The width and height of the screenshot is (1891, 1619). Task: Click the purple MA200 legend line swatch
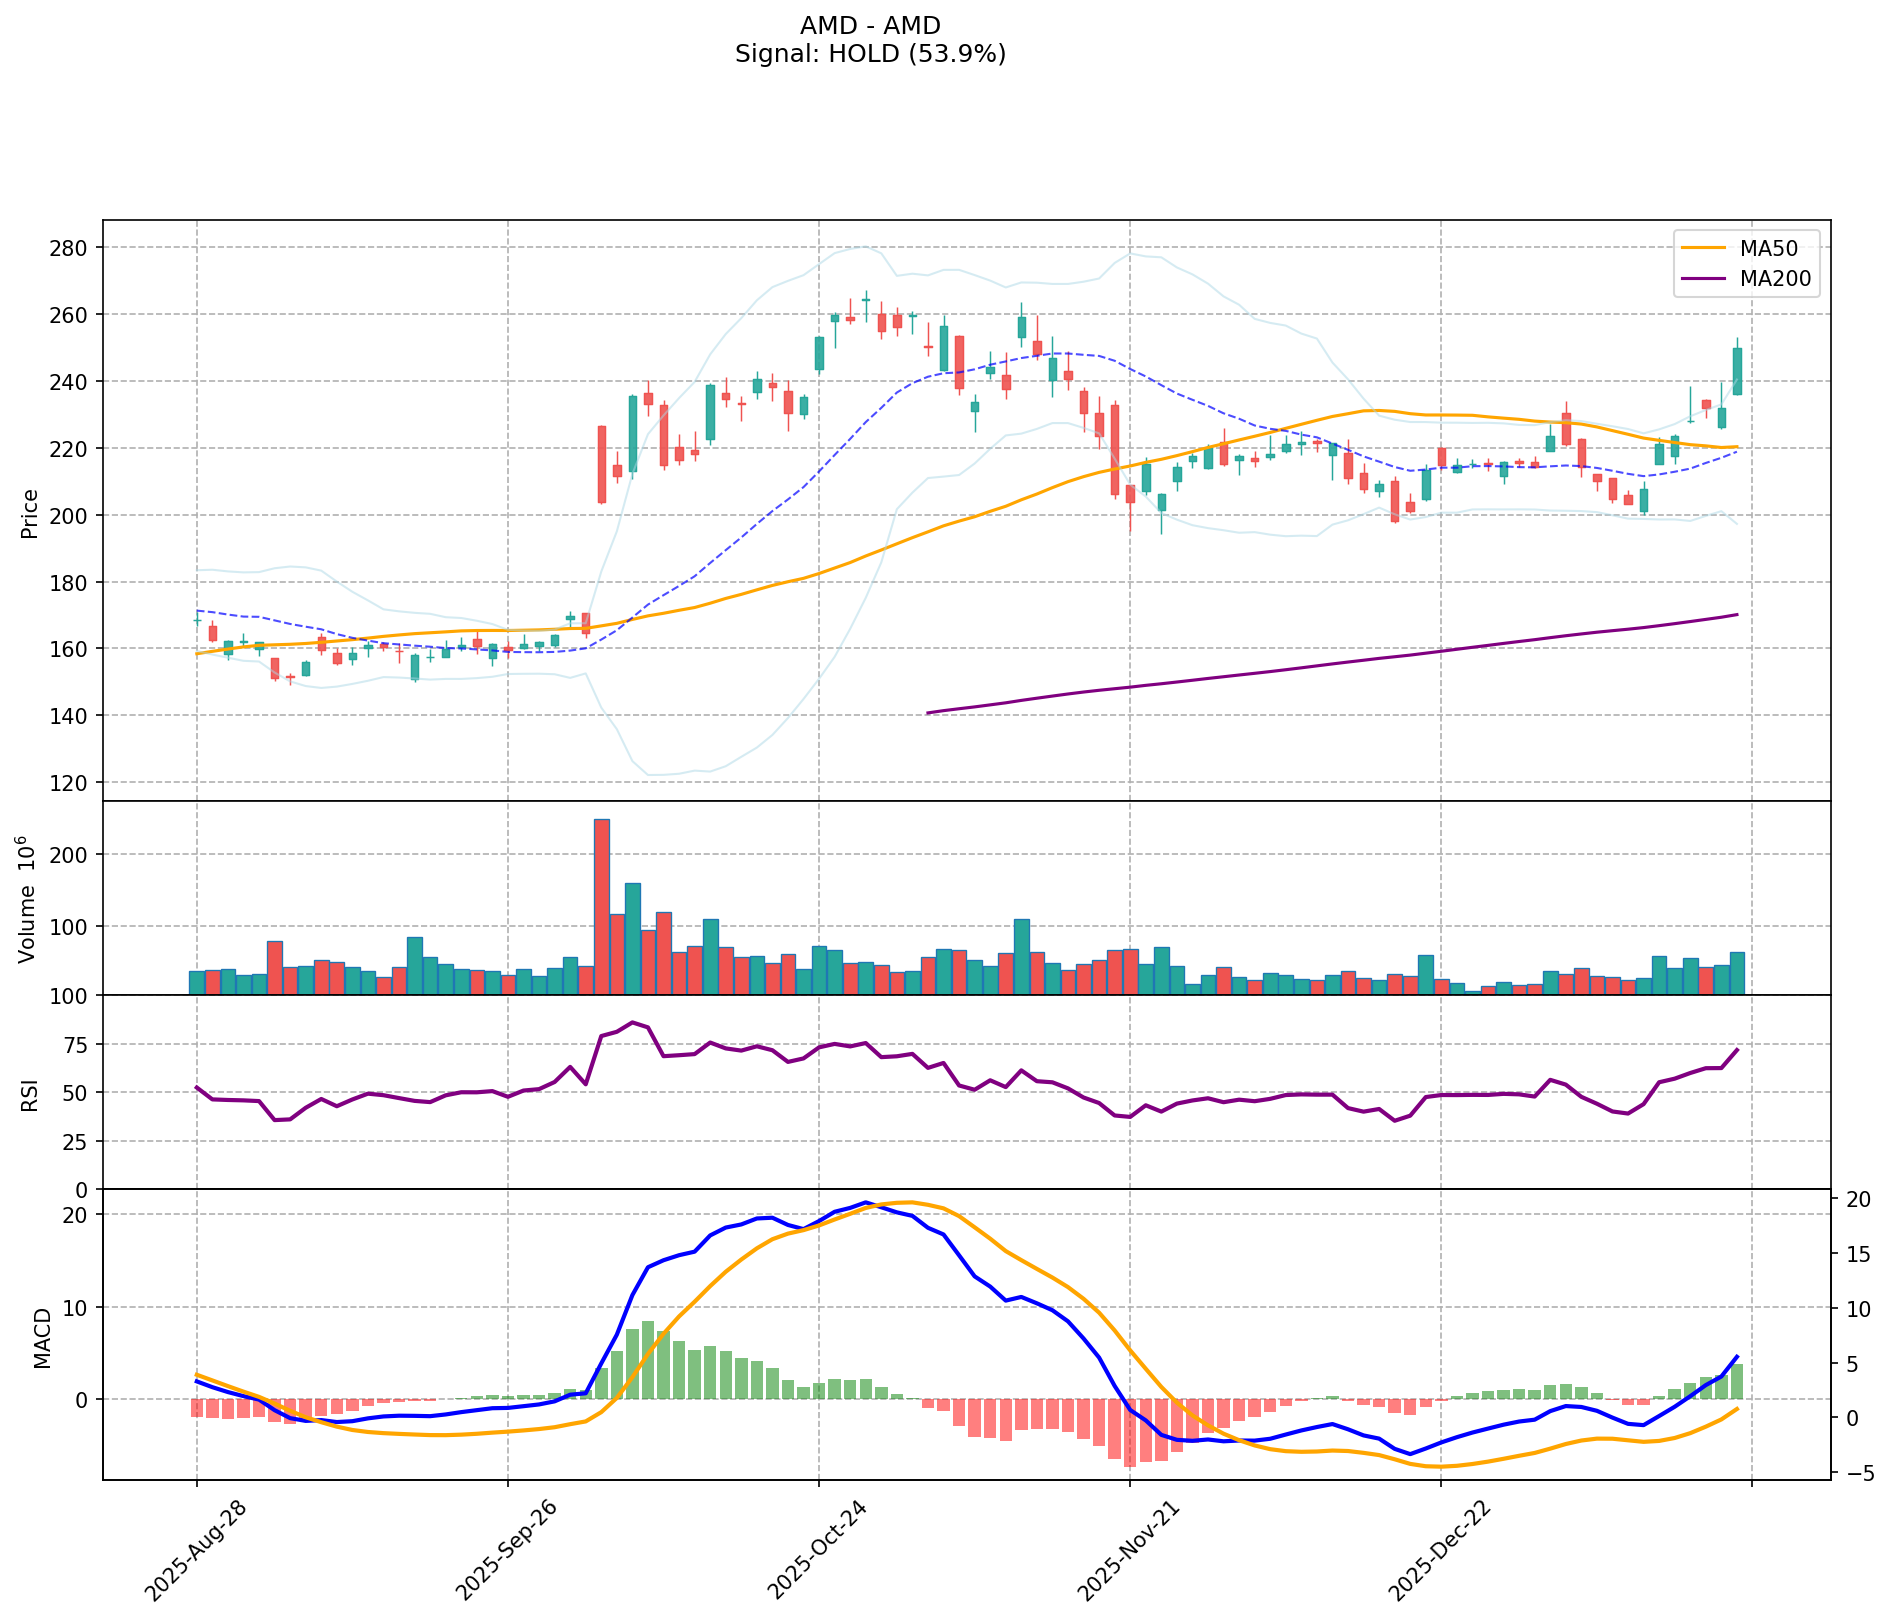1704,279
